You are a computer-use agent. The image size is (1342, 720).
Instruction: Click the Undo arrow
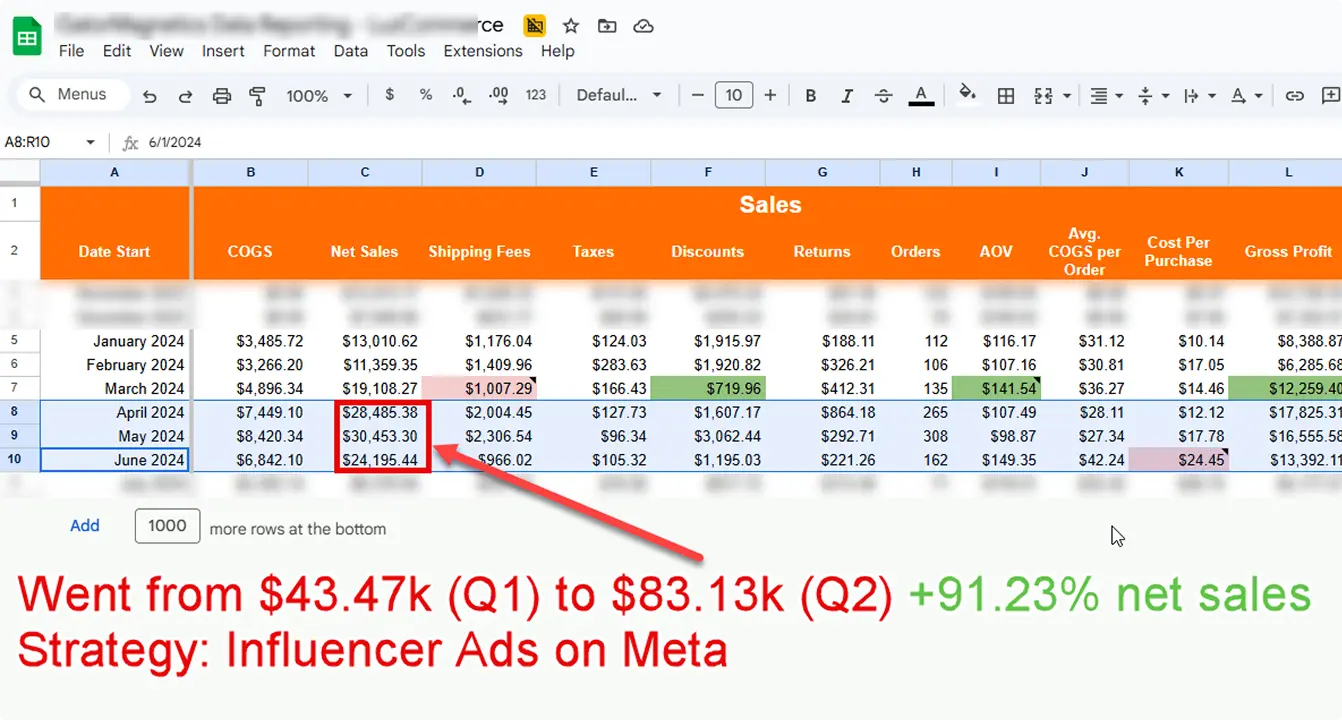point(150,96)
